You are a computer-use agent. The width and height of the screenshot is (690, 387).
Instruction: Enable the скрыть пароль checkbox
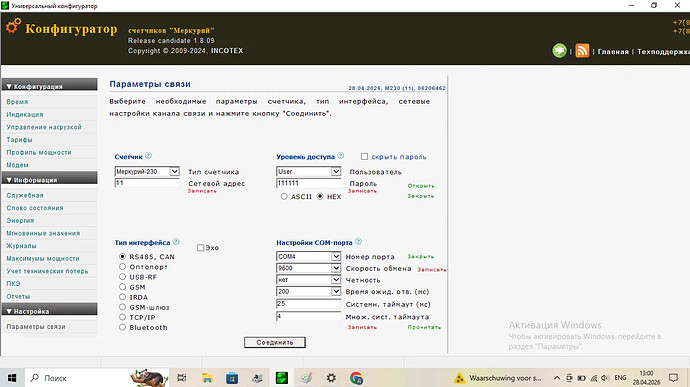[x=364, y=156]
